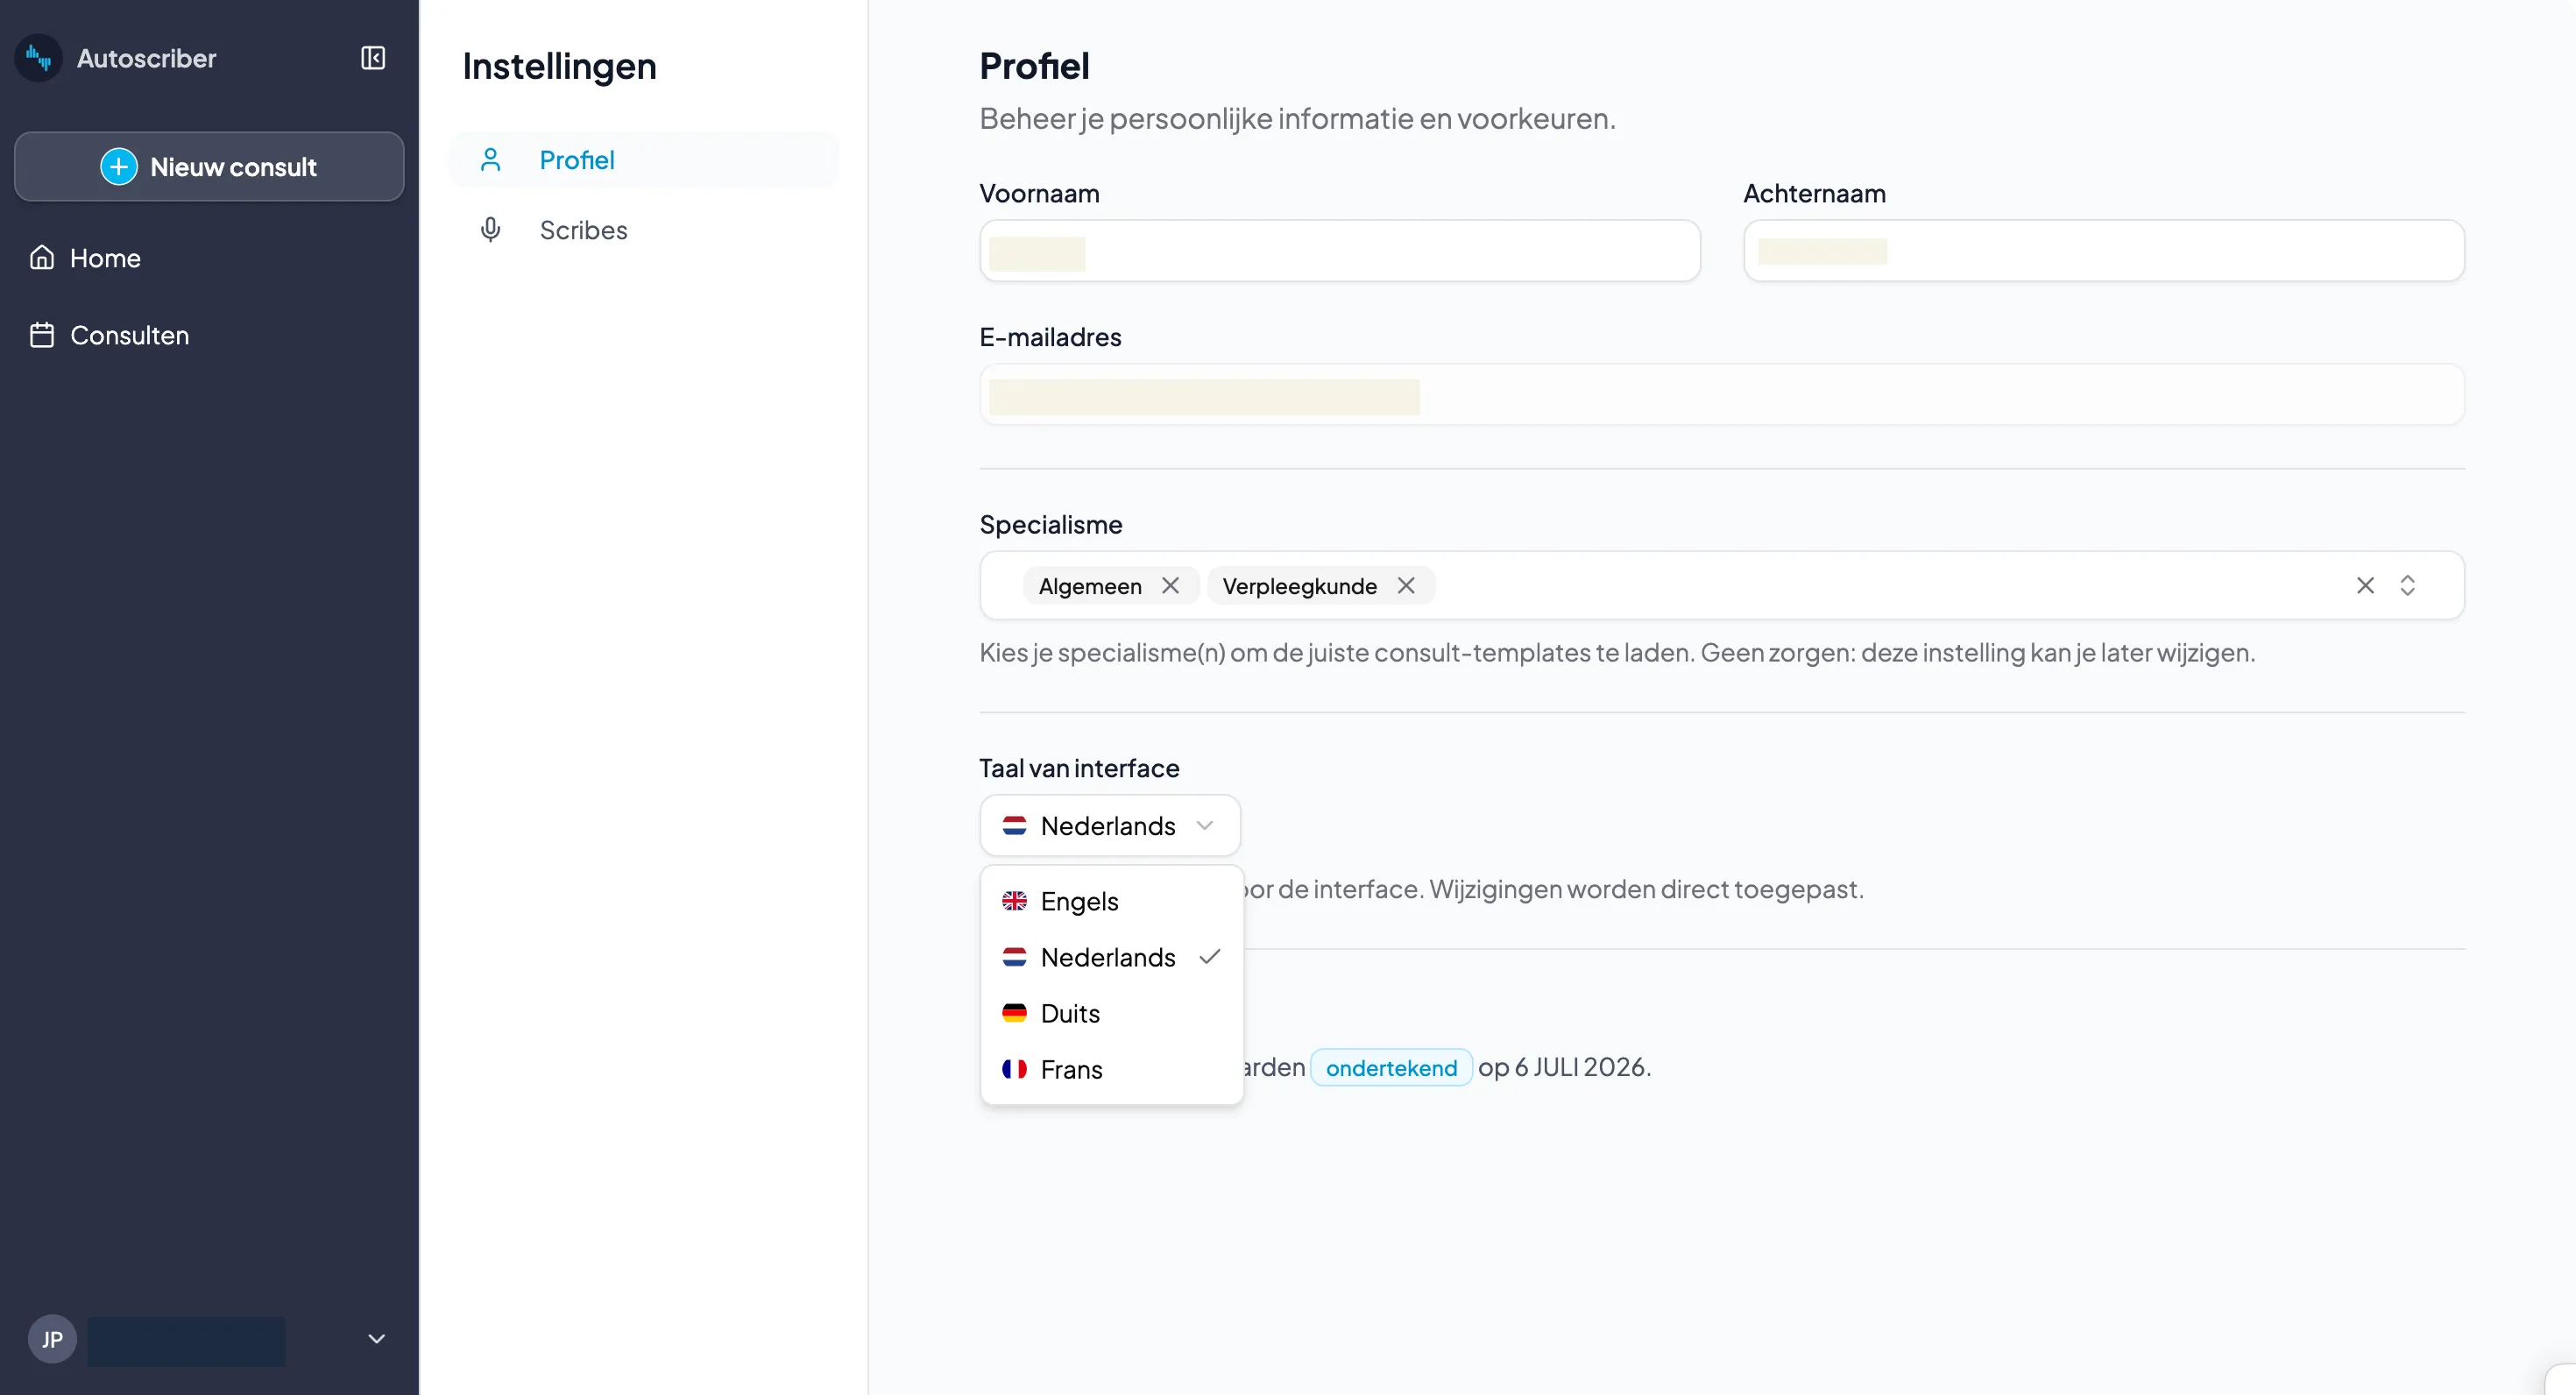
Task: Click the JP avatar
Action: 52,1339
